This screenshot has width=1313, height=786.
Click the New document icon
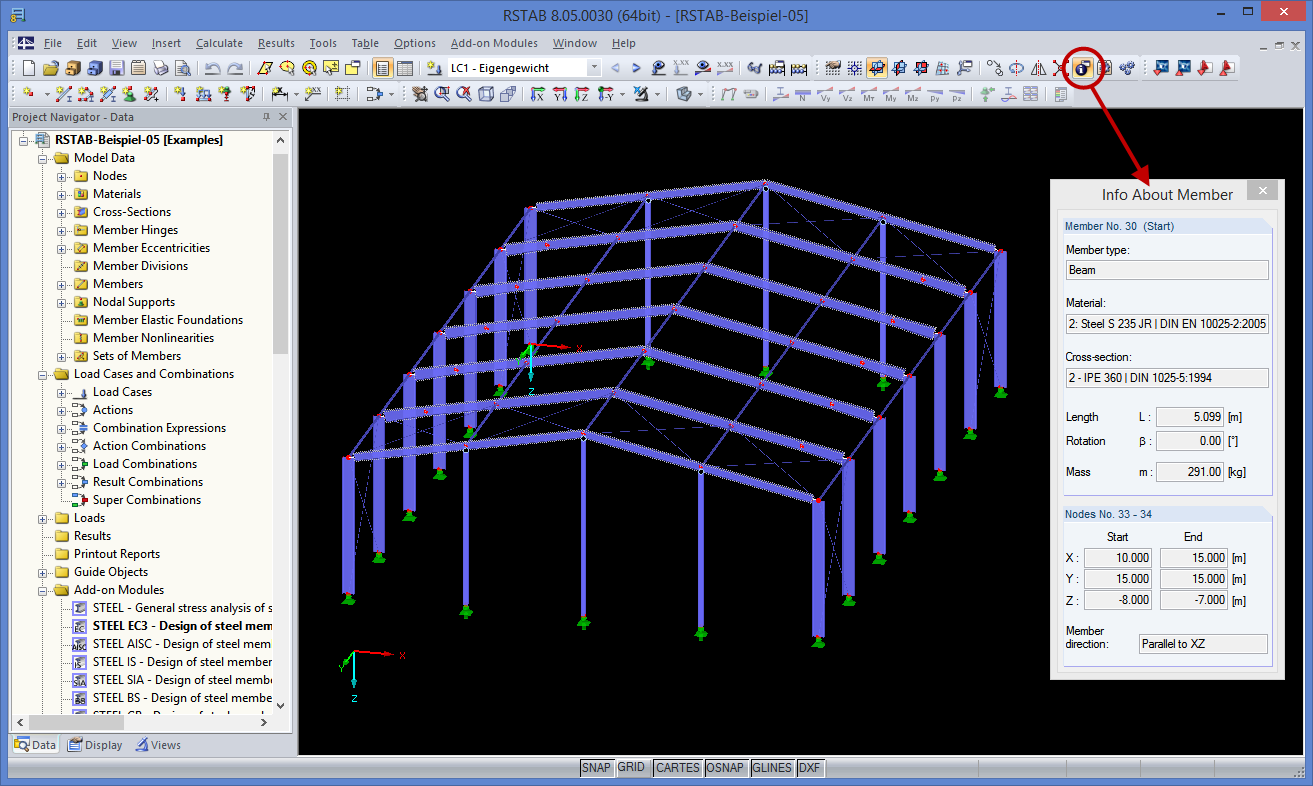coord(28,68)
